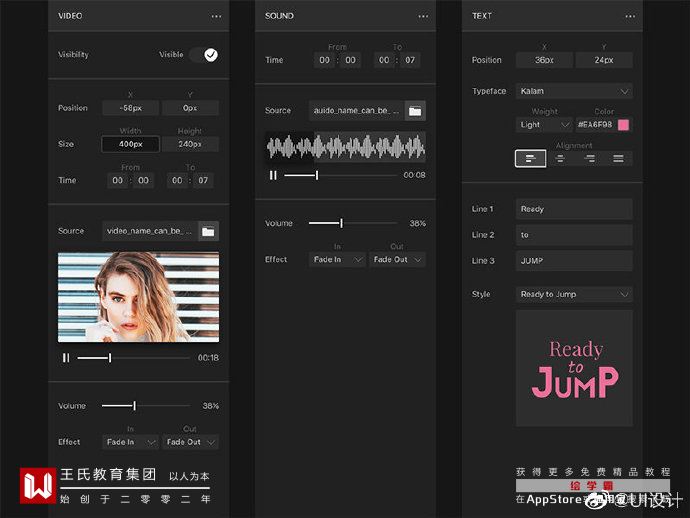Click the Sound volume 38% value
The width and height of the screenshot is (690, 518).
click(x=418, y=224)
